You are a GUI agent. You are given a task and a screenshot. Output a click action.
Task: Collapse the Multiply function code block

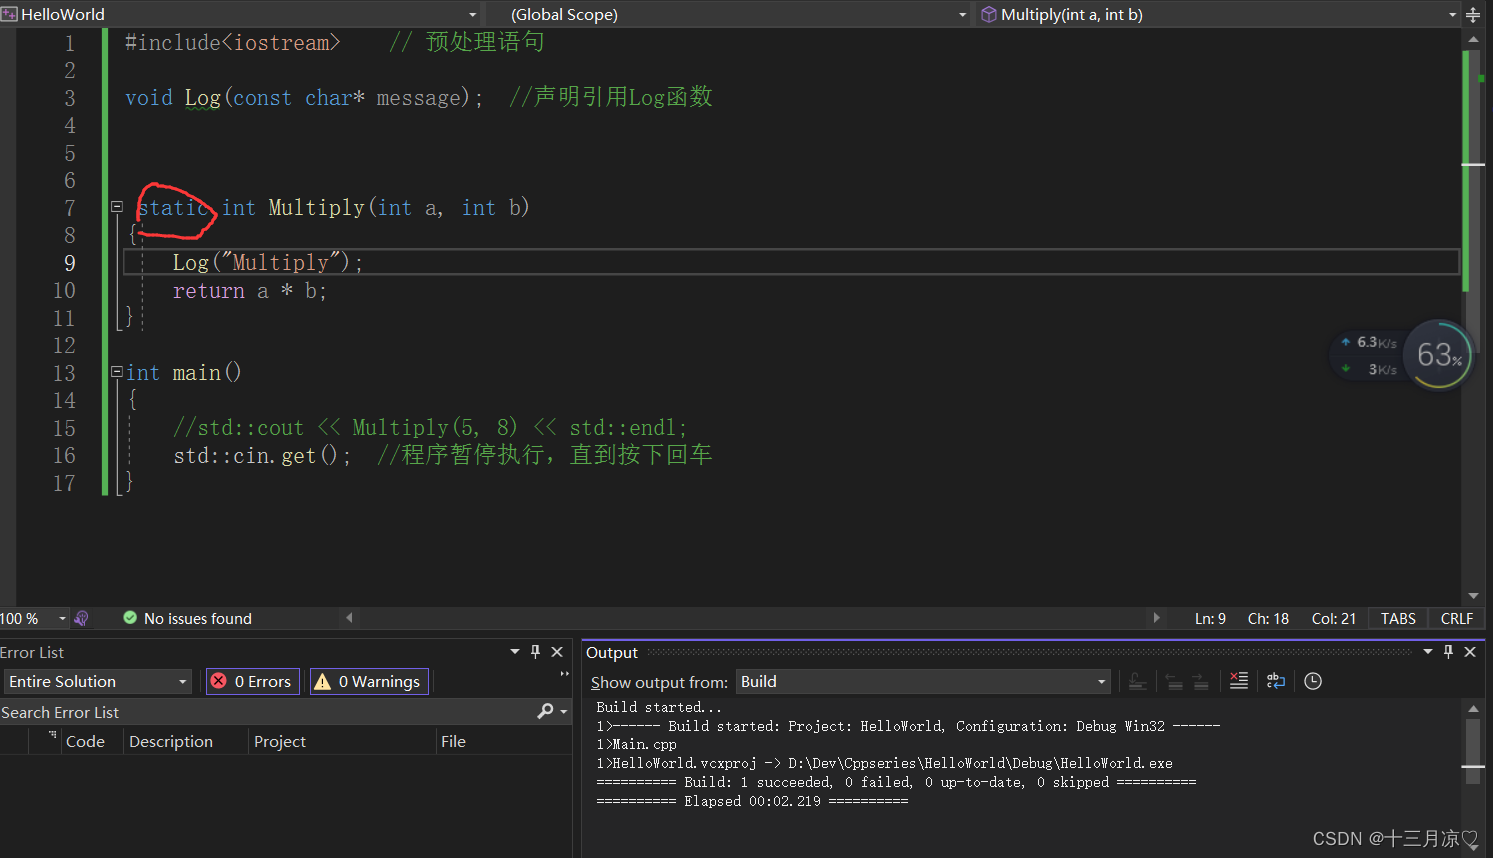coord(116,207)
